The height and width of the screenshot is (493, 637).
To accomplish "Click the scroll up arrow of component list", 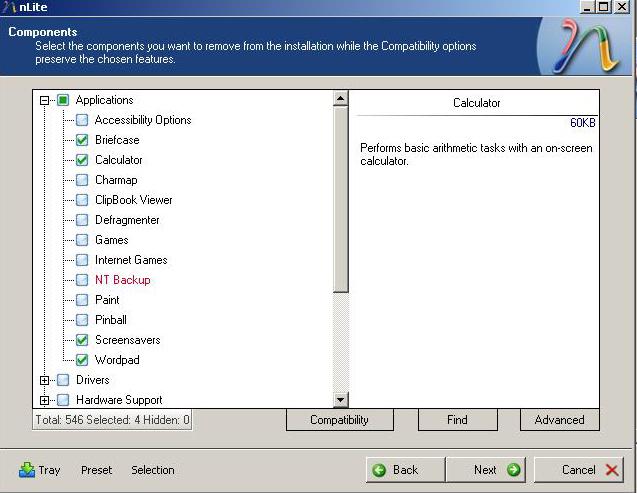I will coord(340,98).
